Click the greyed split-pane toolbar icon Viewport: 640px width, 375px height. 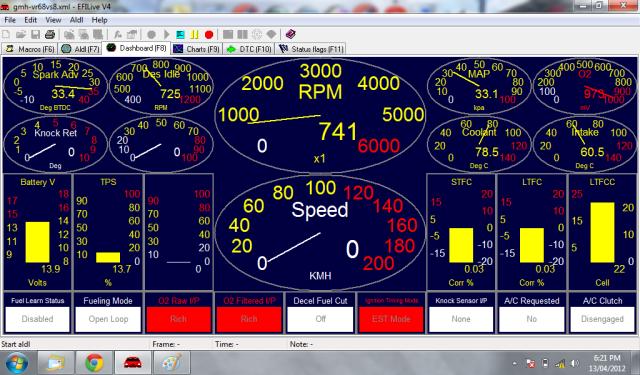pos(242,35)
